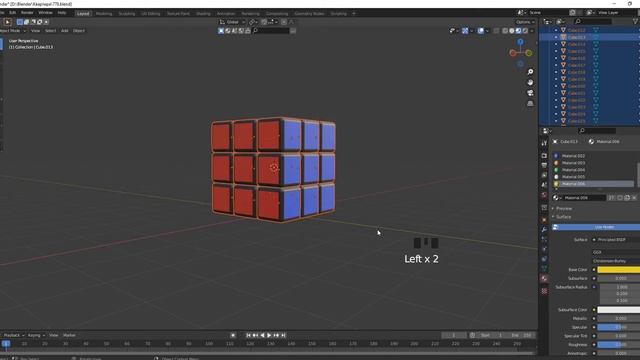The image size is (640, 360).
Task: Open the Output properties tab icon
Action: [544, 165]
